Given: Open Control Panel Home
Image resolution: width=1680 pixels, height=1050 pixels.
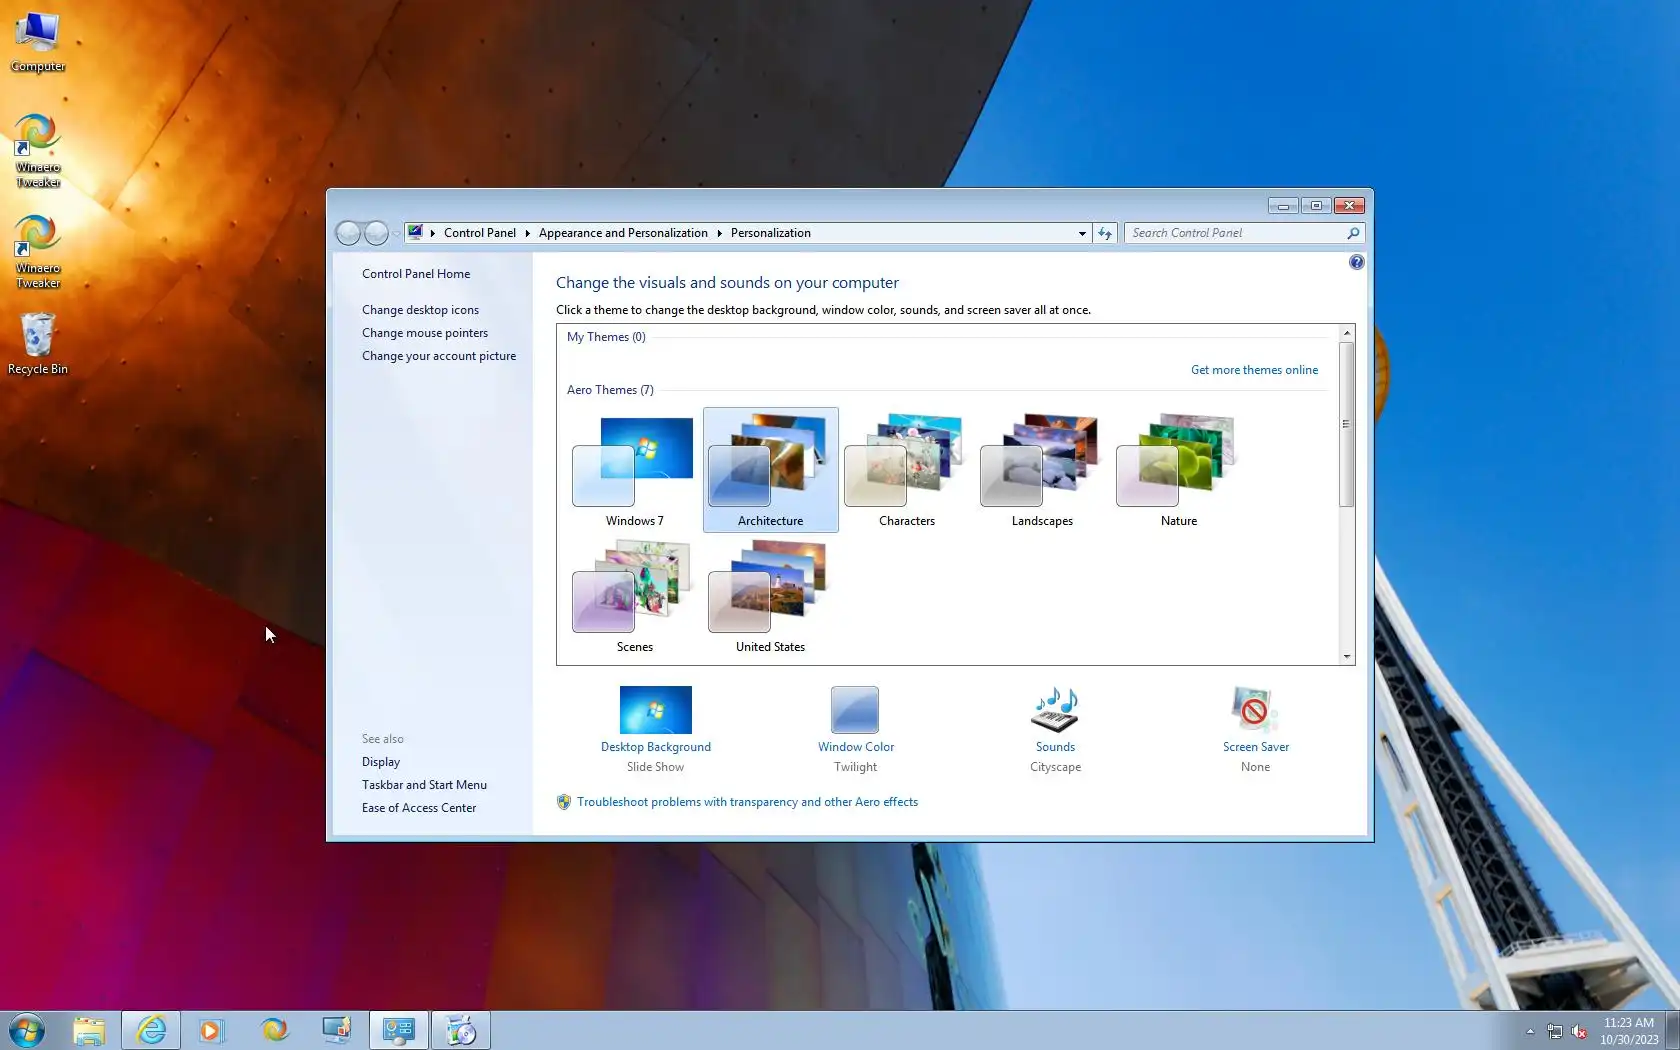Looking at the screenshot, I should [x=416, y=274].
